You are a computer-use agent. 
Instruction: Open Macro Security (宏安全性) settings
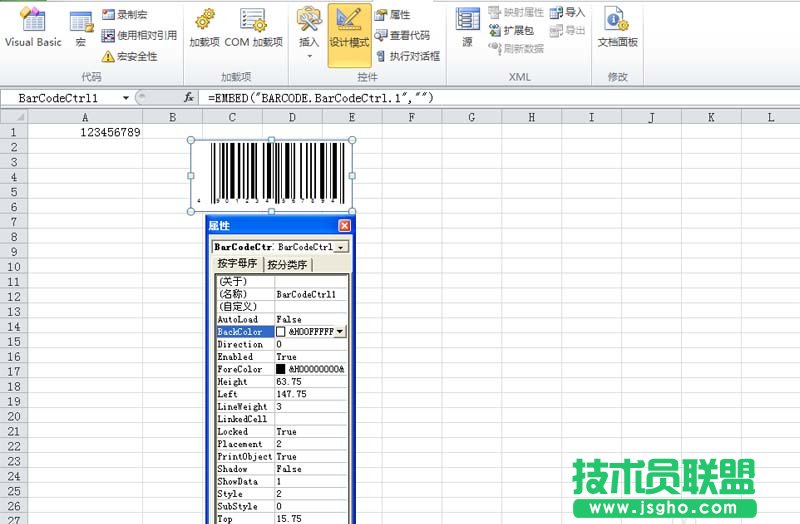(x=129, y=56)
